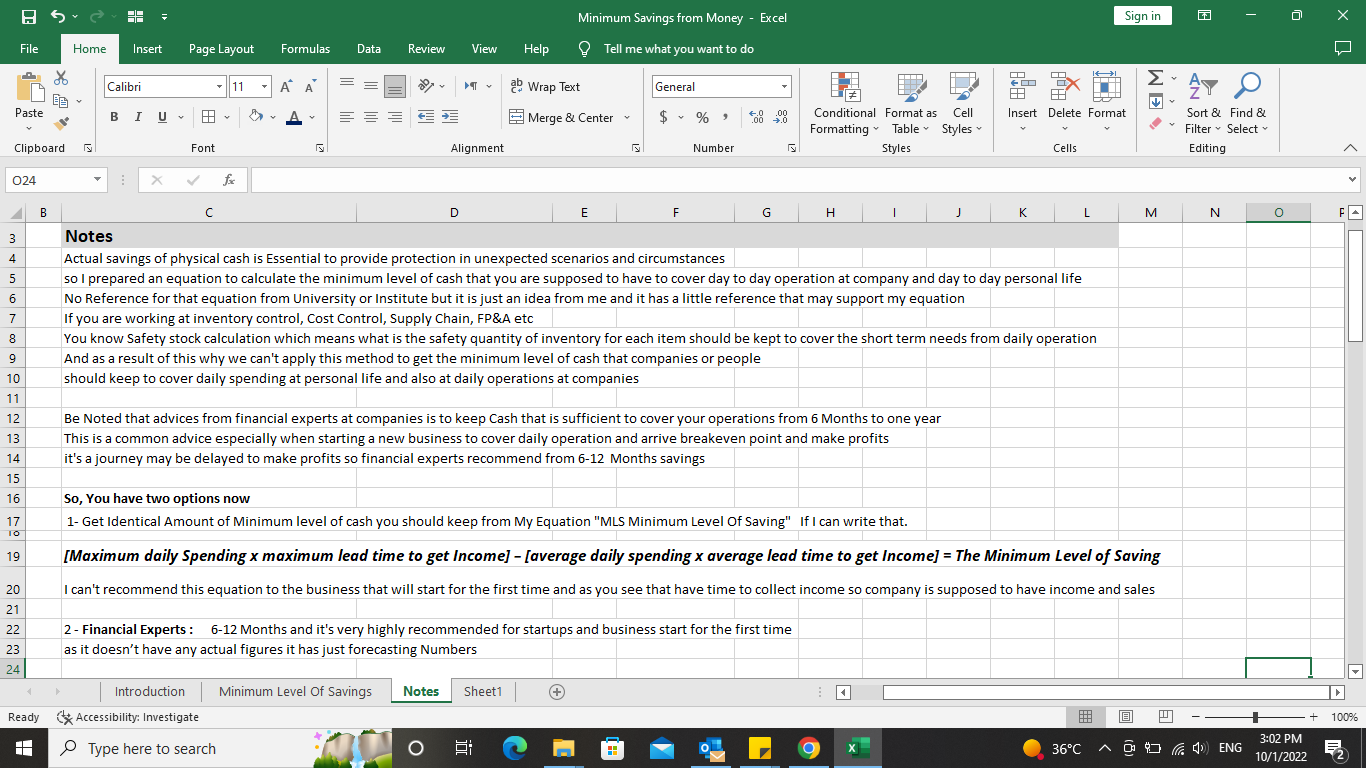This screenshot has width=1366, height=768.
Task: Click the Decrease Indent icon
Action: click(426, 117)
